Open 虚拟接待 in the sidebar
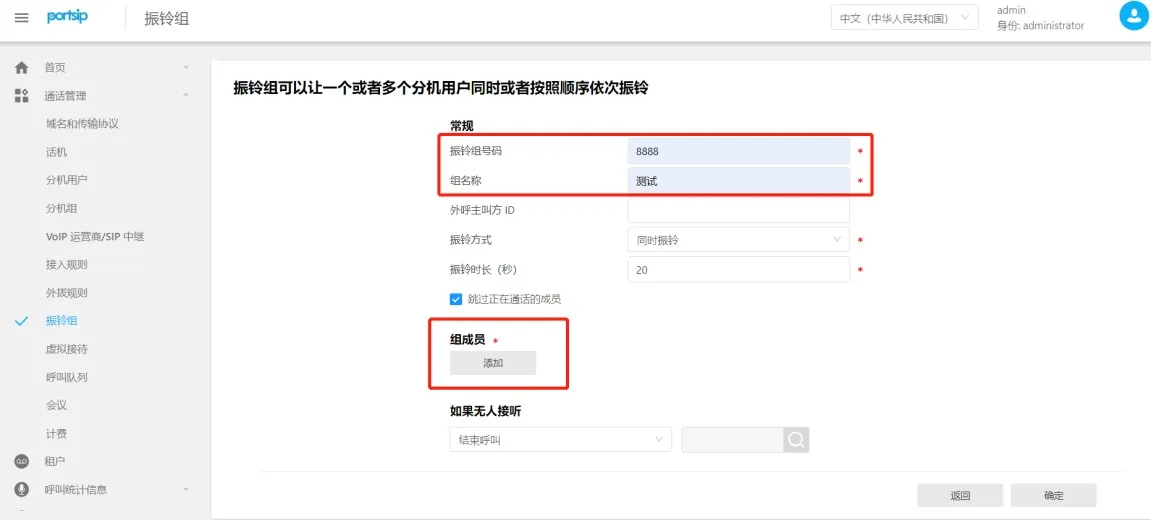 click(67, 349)
